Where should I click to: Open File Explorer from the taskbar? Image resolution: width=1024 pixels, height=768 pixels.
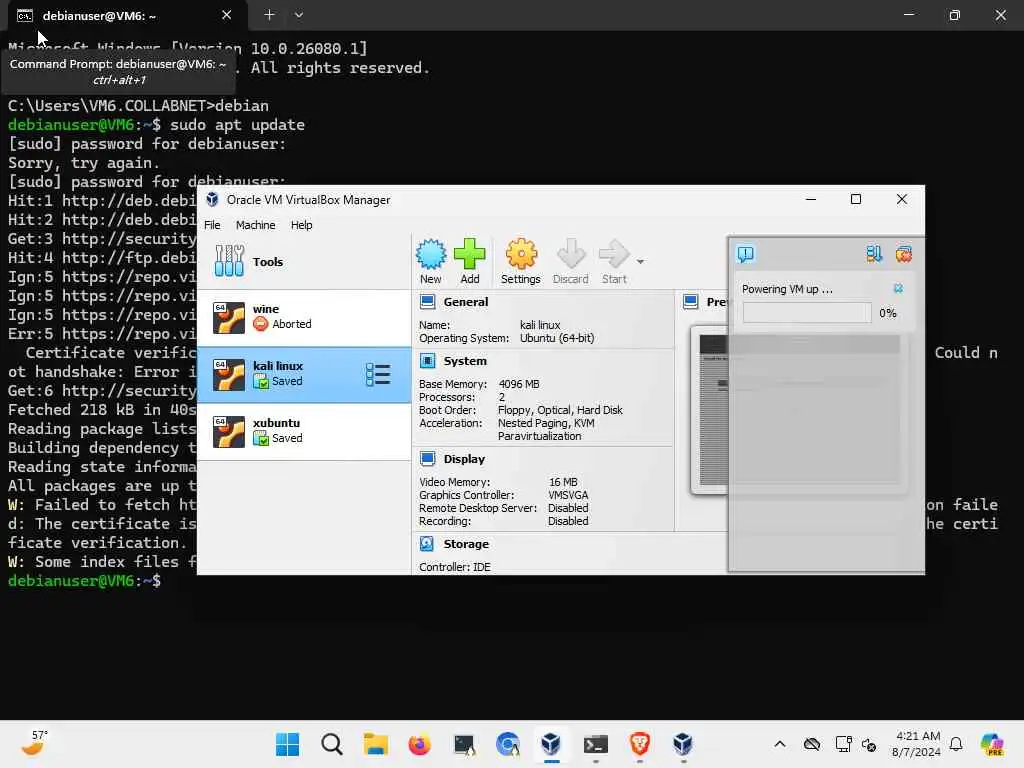pyautogui.click(x=376, y=744)
